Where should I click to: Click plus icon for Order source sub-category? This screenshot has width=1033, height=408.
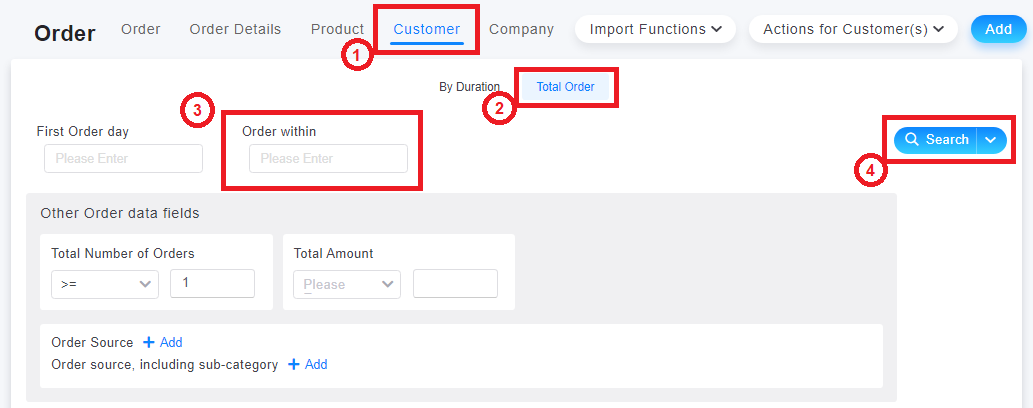[x=294, y=364]
